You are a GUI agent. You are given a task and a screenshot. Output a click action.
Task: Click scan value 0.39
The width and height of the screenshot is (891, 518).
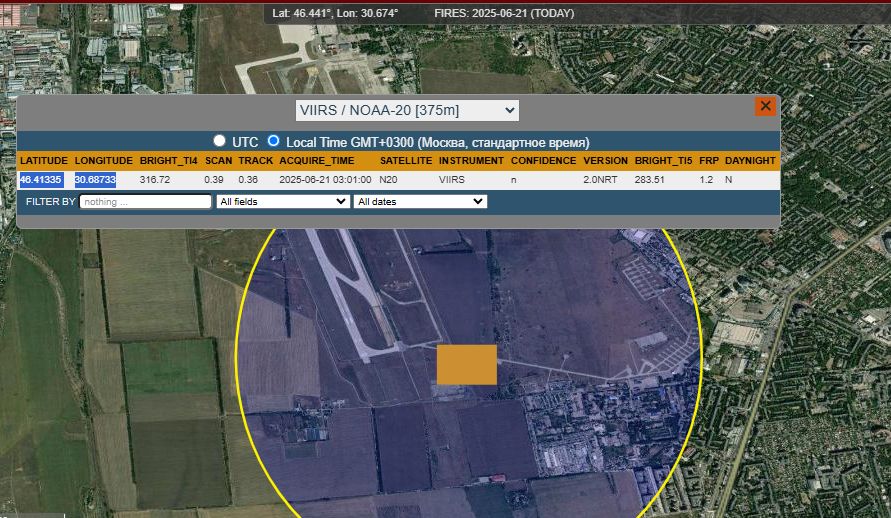click(x=214, y=179)
